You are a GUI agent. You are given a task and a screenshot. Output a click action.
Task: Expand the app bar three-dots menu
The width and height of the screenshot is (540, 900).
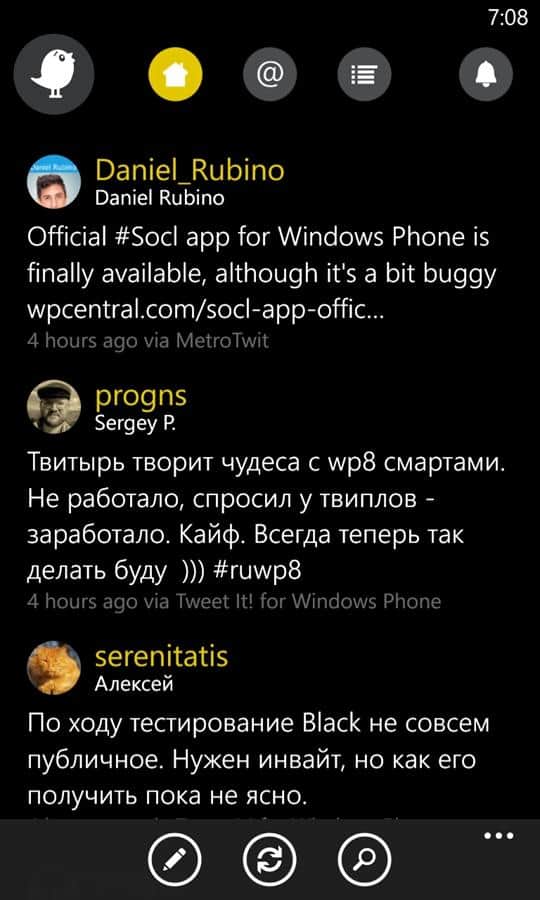coord(498,836)
